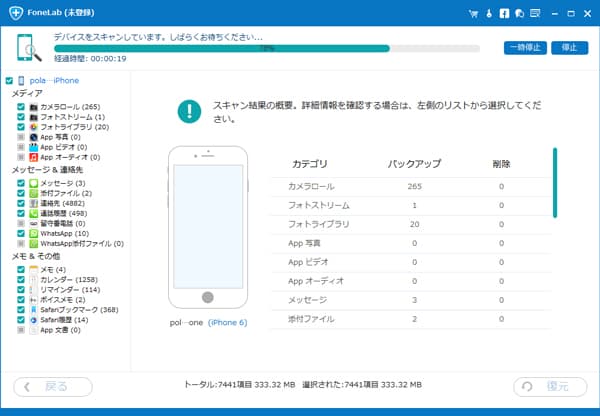Image resolution: width=600 pixels, height=416 pixels.
Task: Click the メモ & その他 section heading
Action: click(36, 256)
